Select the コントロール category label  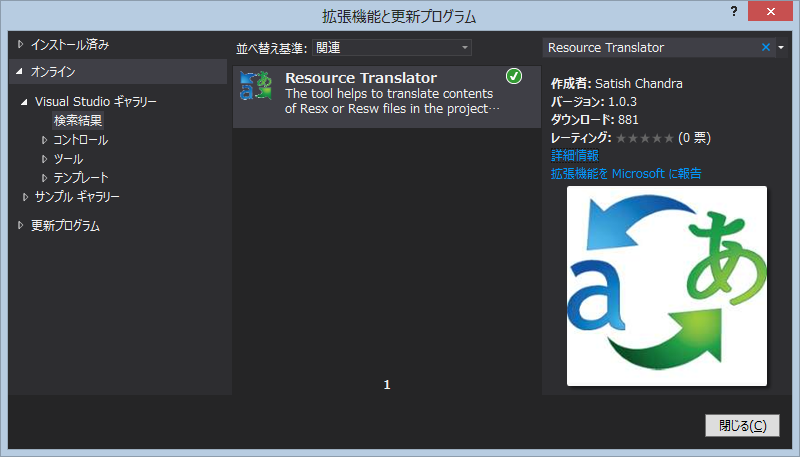click(x=81, y=140)
